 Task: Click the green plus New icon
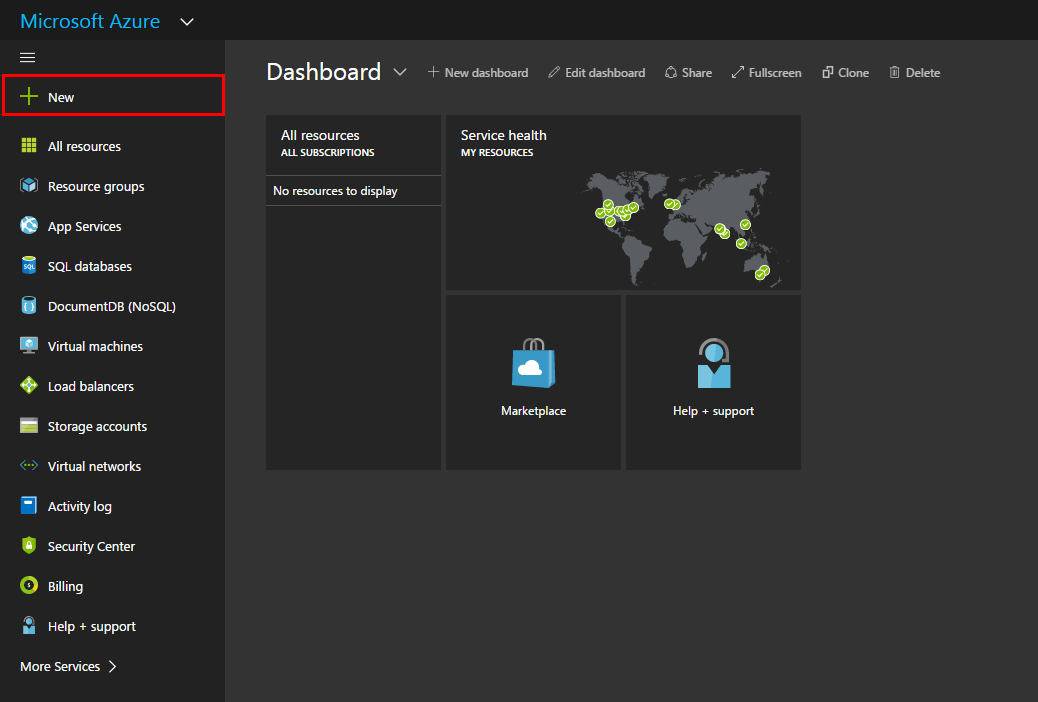point(28,97)
